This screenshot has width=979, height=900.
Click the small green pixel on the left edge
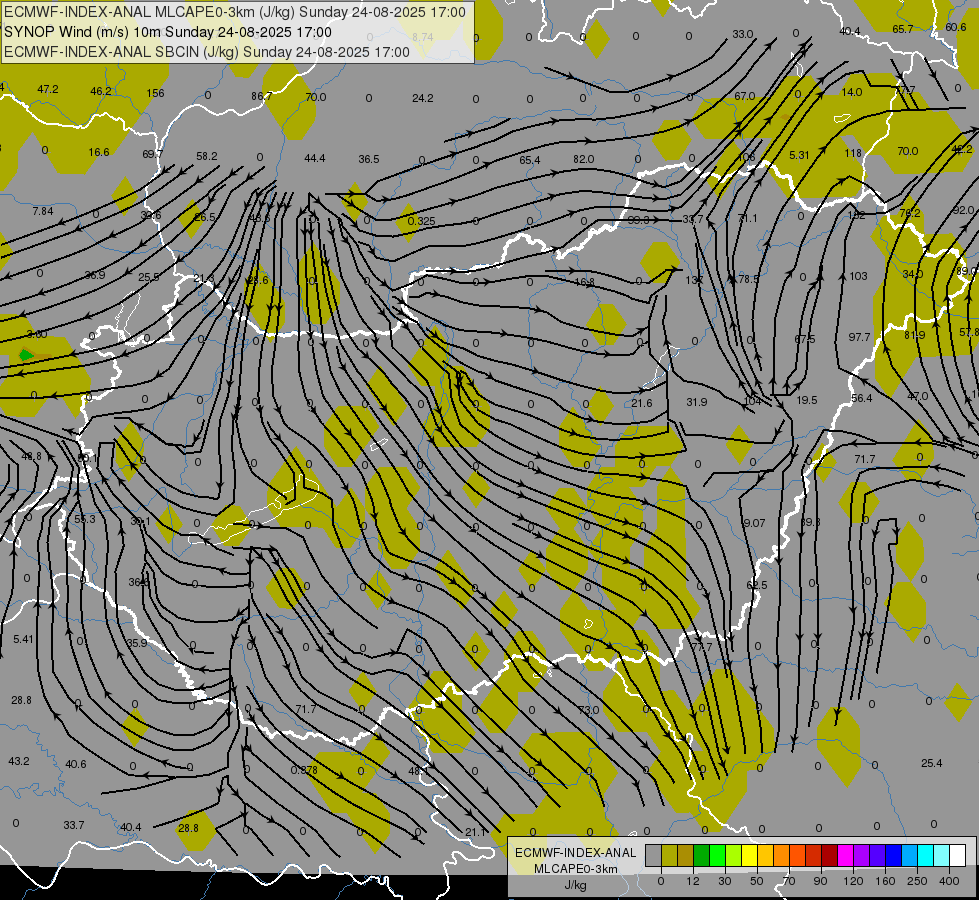[26, 355]
